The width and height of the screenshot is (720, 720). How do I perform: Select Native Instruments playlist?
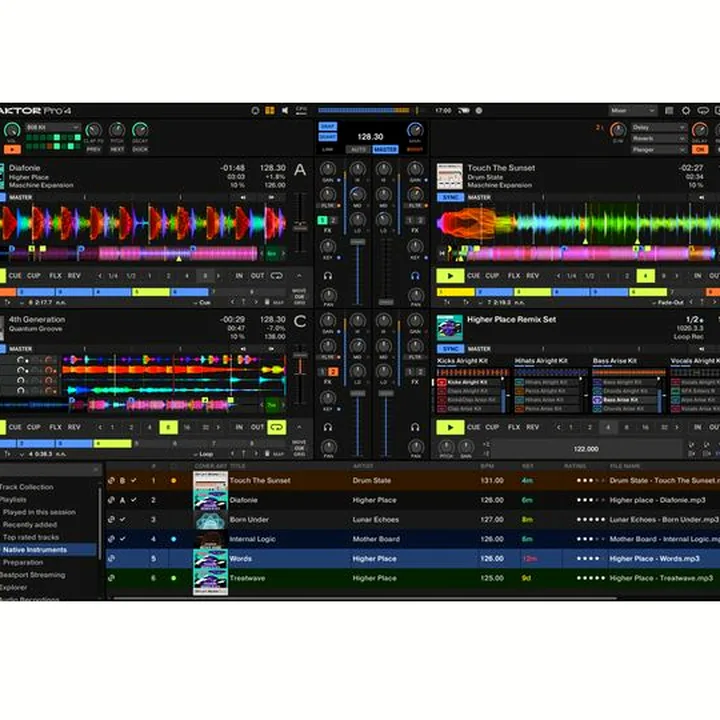point(35,550)
